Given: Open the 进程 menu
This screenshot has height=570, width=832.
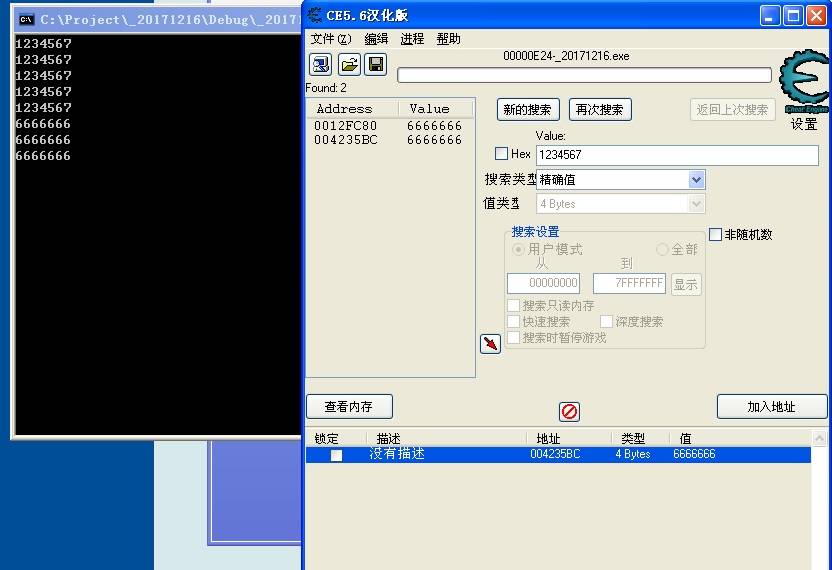Looking at the screenshot, I should click(412, 39).
